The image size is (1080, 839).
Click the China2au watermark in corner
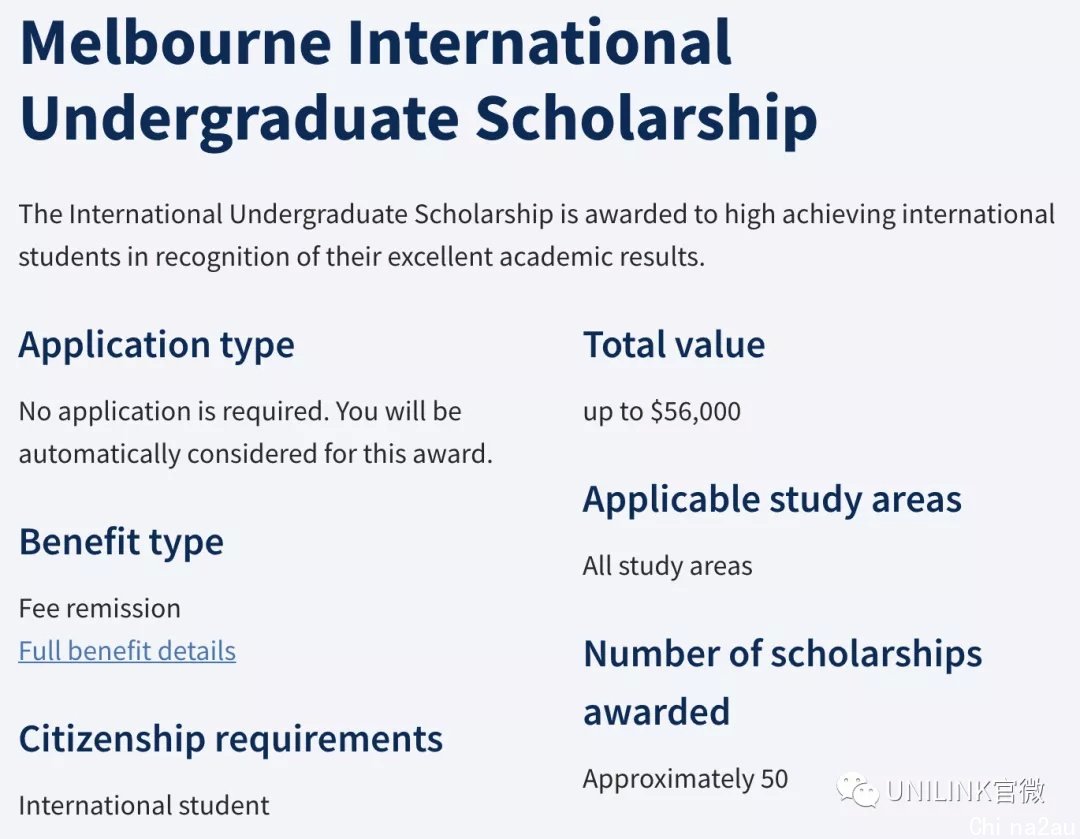[1023, 826]
